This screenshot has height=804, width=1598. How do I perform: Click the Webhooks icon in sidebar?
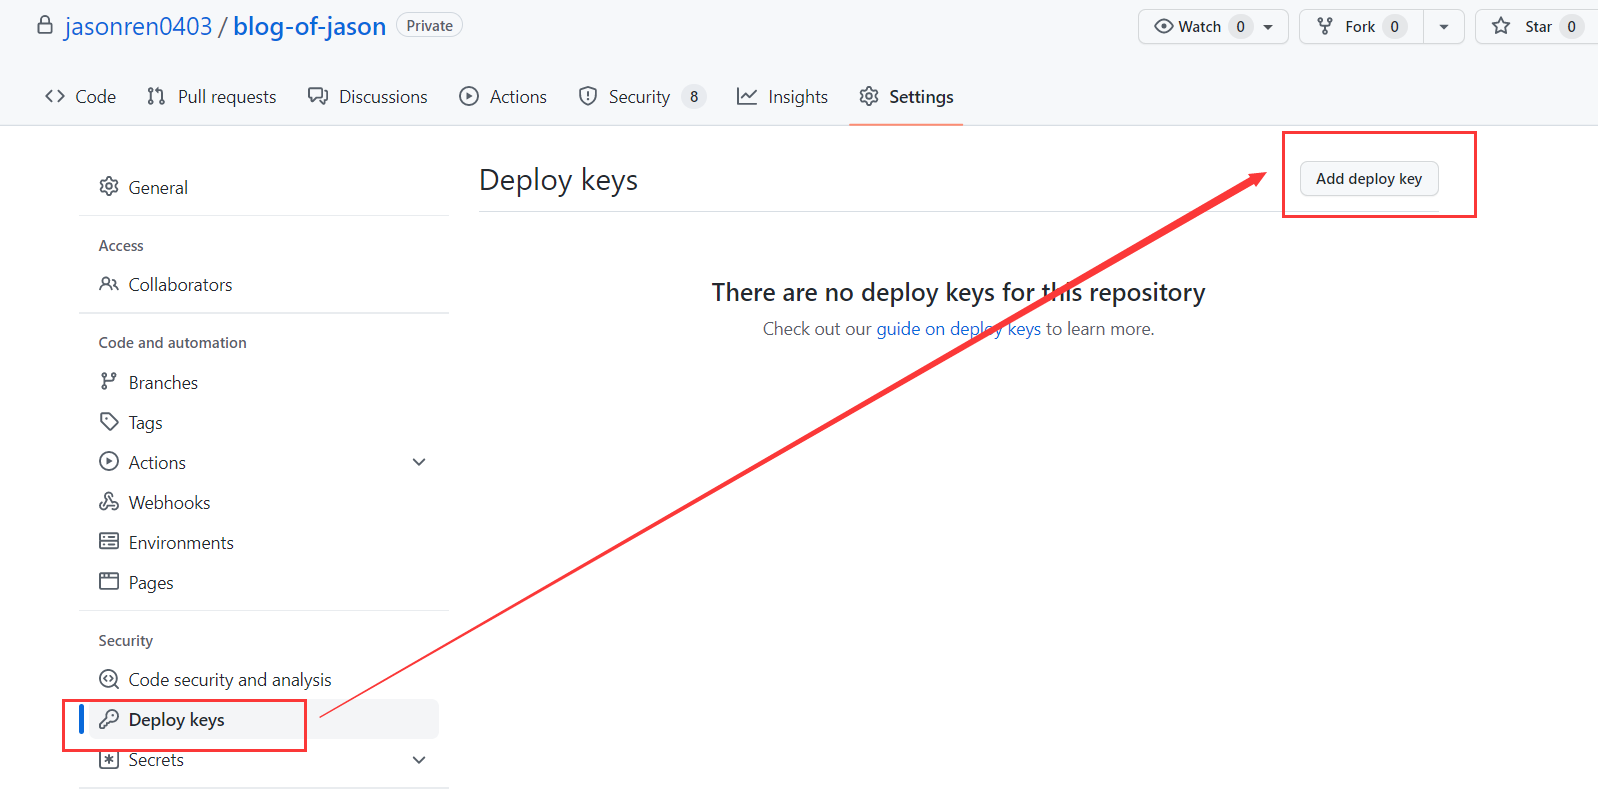coord(109,502)
